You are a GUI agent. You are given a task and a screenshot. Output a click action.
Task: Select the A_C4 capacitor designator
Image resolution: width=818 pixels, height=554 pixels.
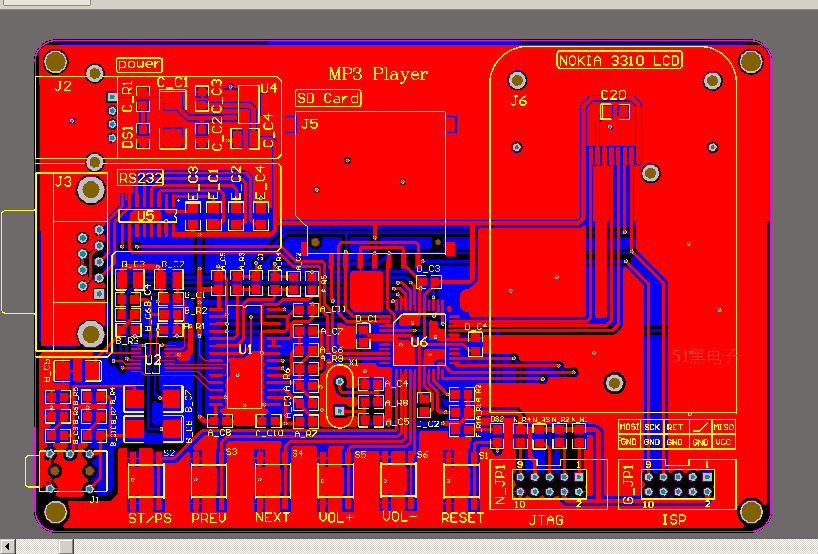coord(396,384)
